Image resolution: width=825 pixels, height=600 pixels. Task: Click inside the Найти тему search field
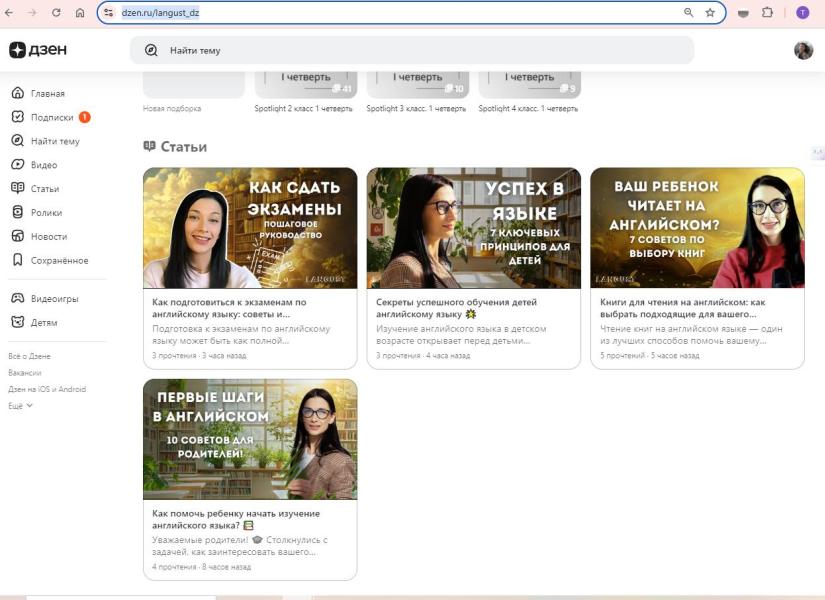click(412, 51)
